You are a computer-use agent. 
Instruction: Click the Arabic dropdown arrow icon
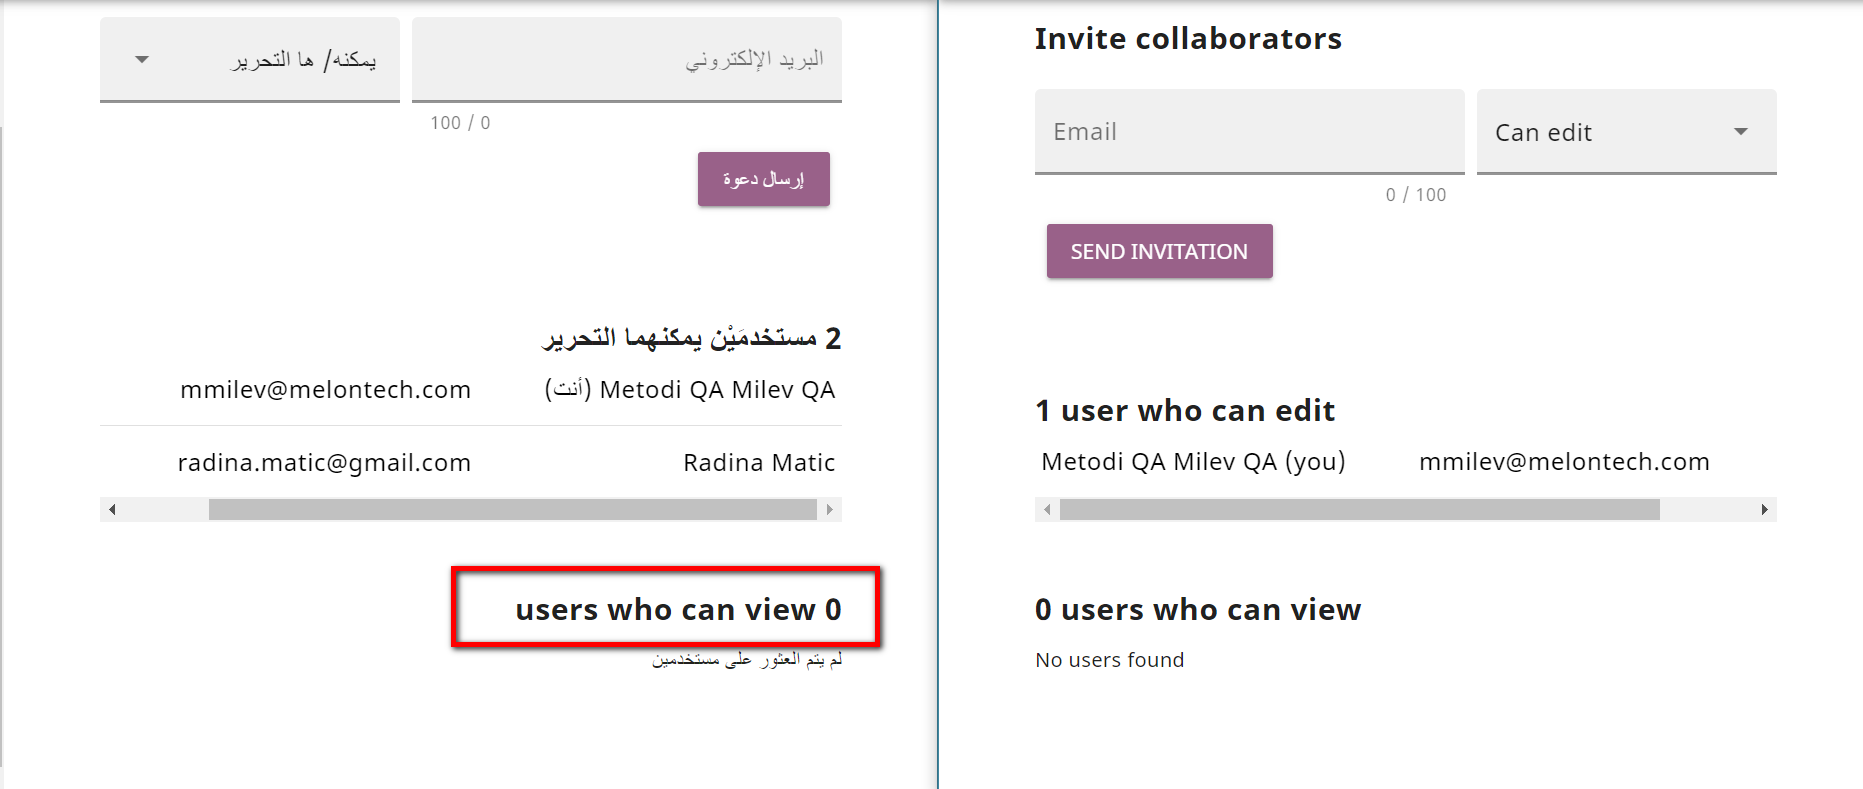pos(142,60)
